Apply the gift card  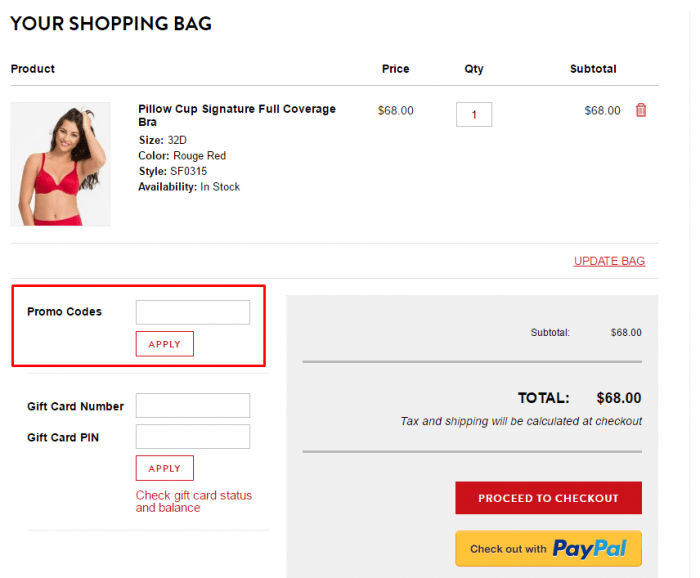(165, 468)
